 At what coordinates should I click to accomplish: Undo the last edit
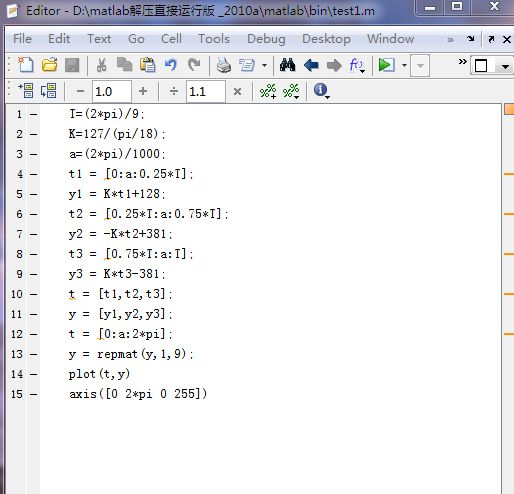pyautogui.click(x=171, y=65)
